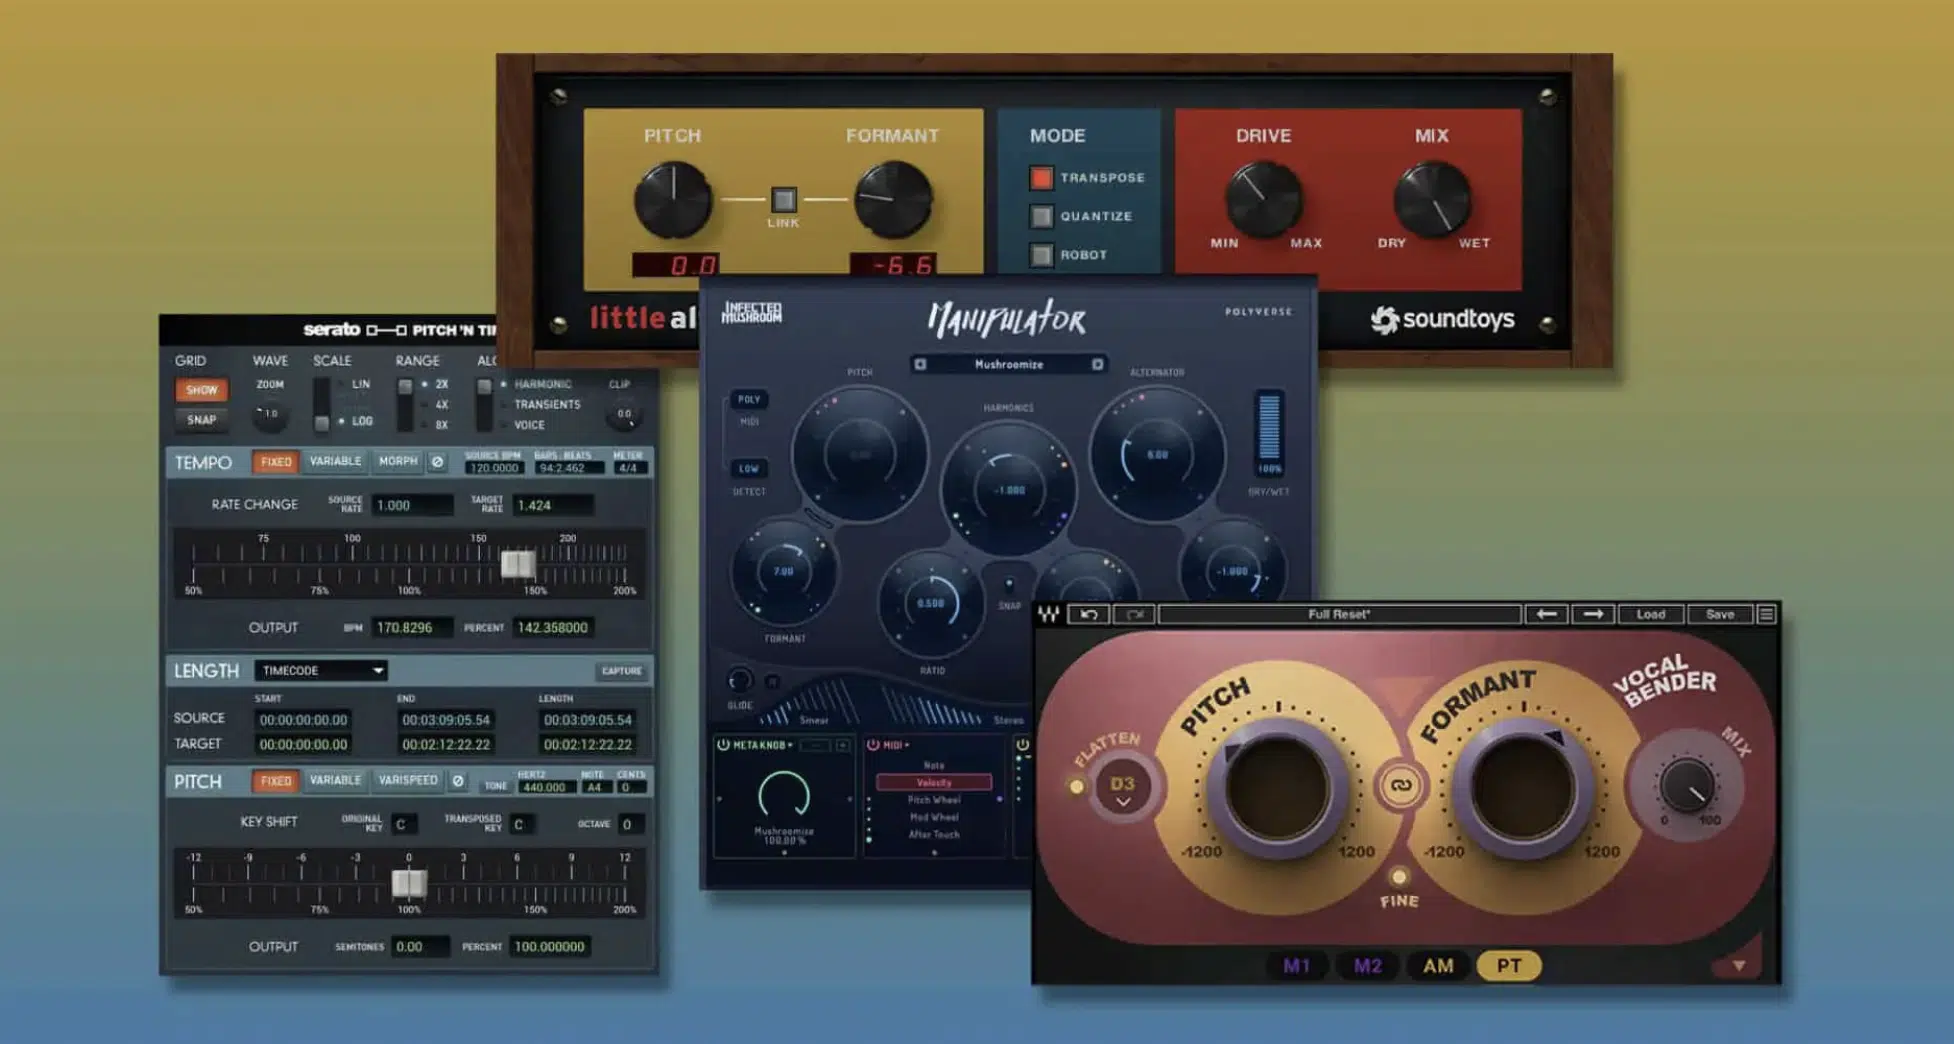Select next preset arrow in Manipulator
The image size is (1954, 1044).
click(1097, 364)
